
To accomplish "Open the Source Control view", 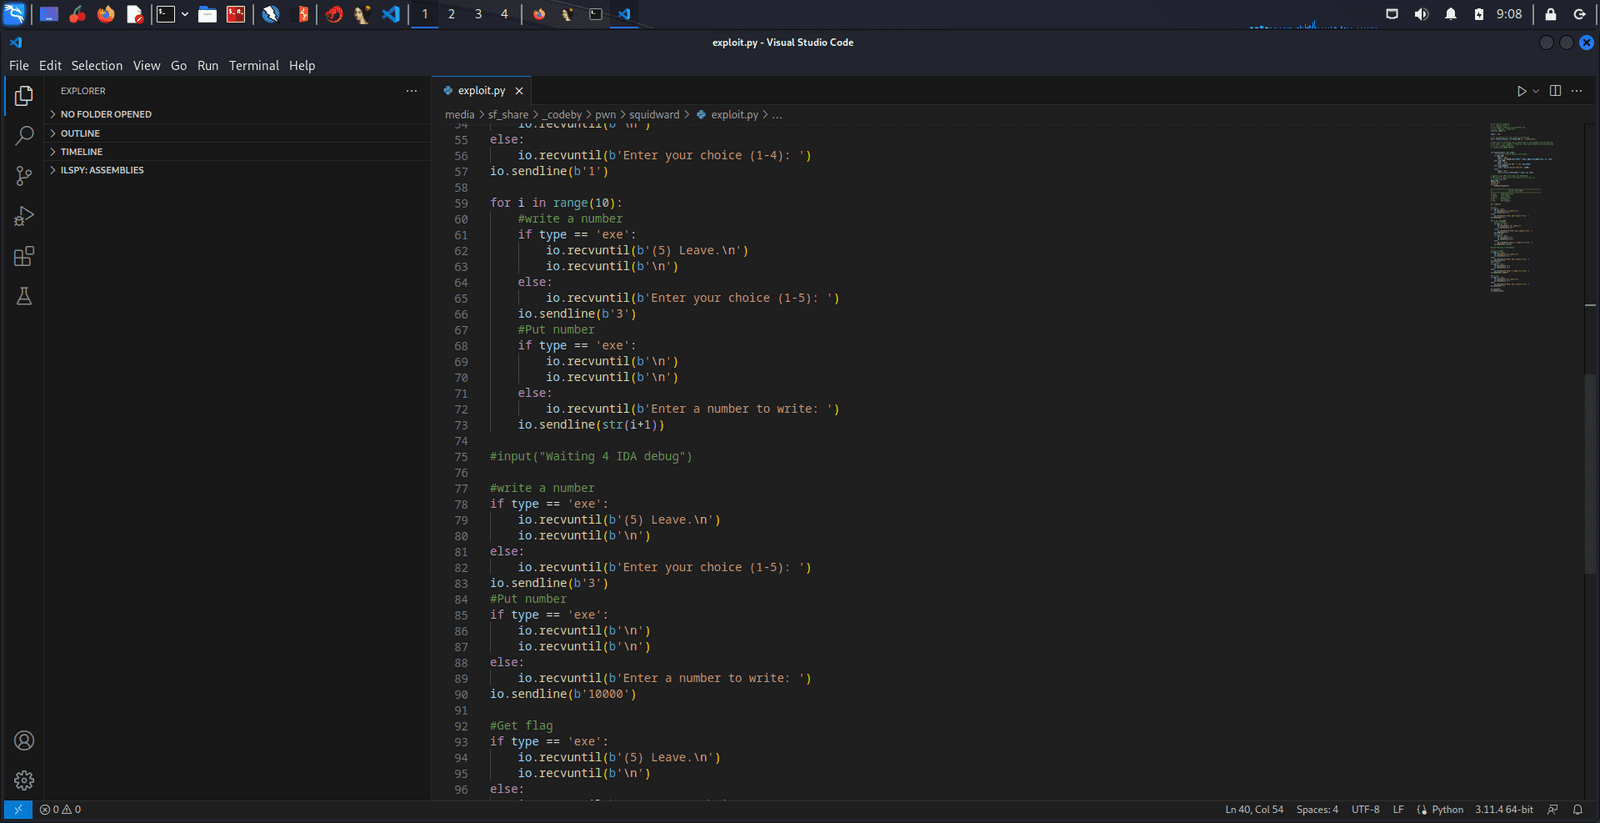I will [x=24, y=176].
